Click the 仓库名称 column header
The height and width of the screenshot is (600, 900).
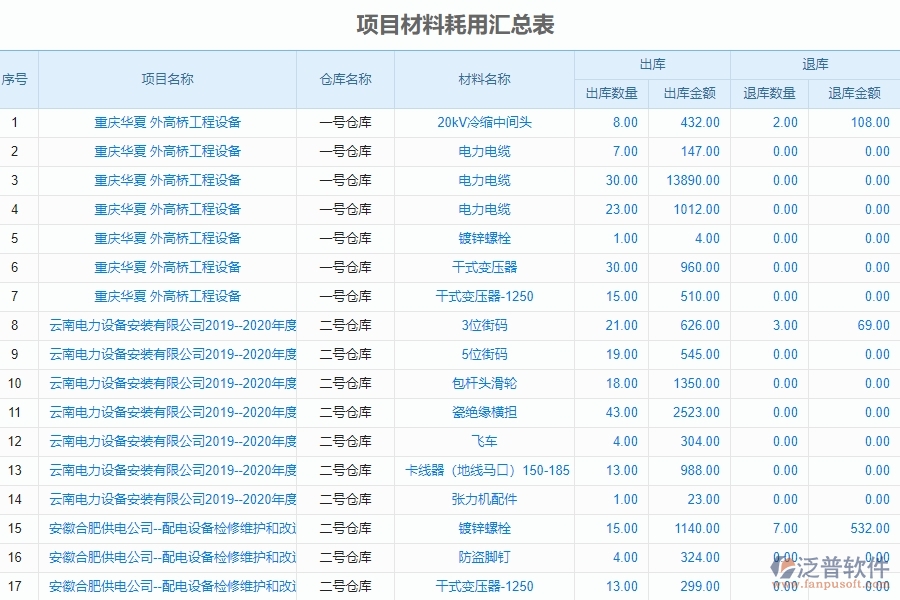[x=345, y=77]
